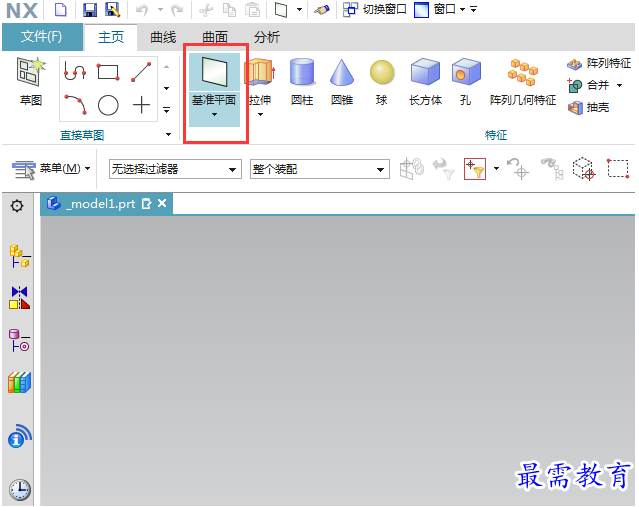Open the 直接草图 group options arrow

[168, 134]
